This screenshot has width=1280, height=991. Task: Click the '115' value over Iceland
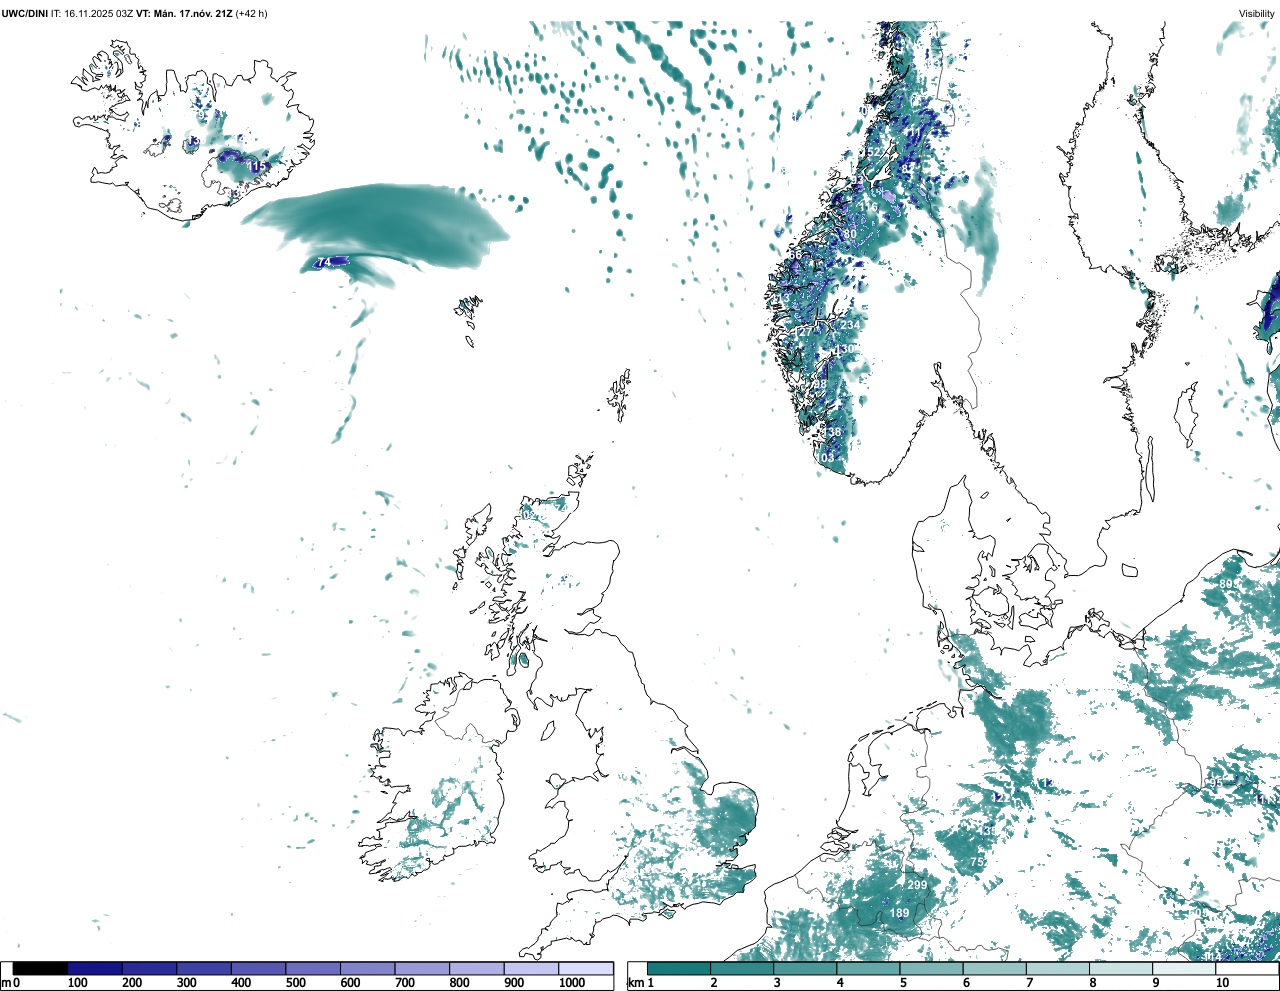click(257, 166)
